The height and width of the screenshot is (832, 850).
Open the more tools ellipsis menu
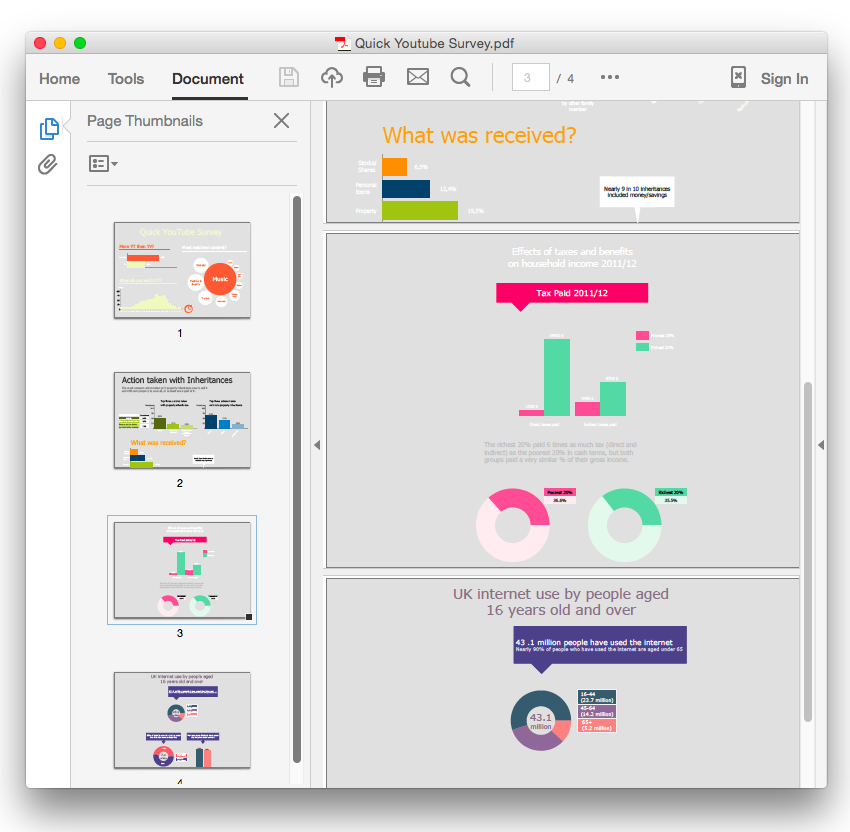pos(610,78)
